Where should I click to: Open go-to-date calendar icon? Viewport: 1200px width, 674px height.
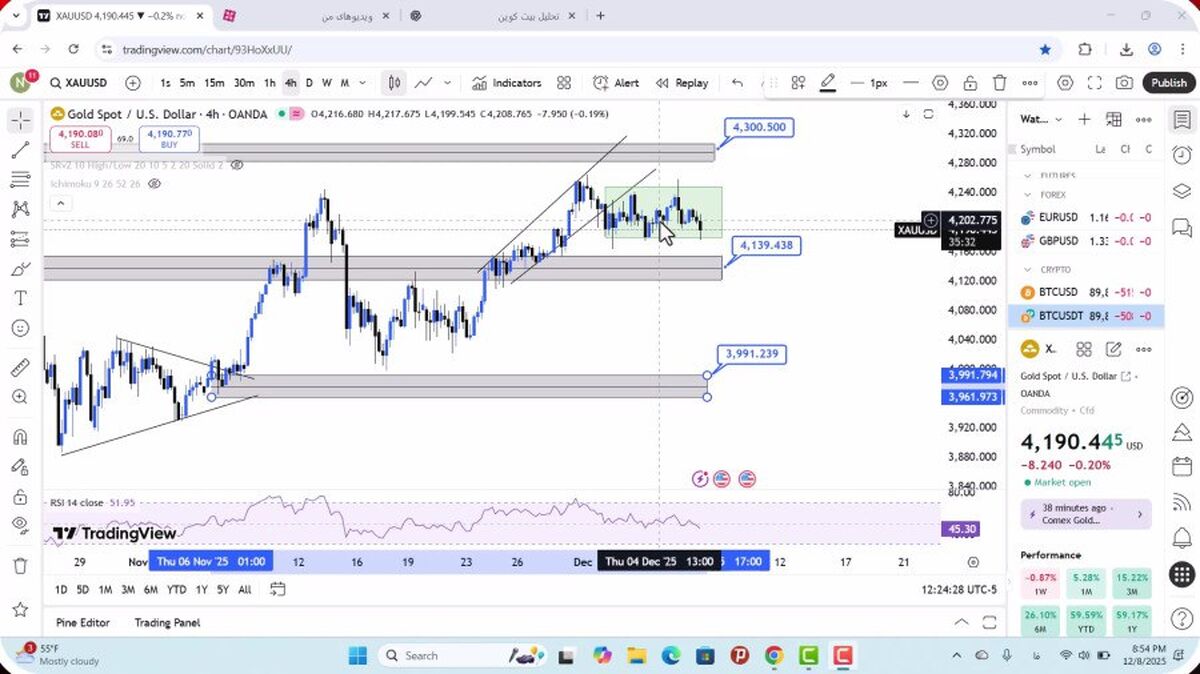click(277, 589)
